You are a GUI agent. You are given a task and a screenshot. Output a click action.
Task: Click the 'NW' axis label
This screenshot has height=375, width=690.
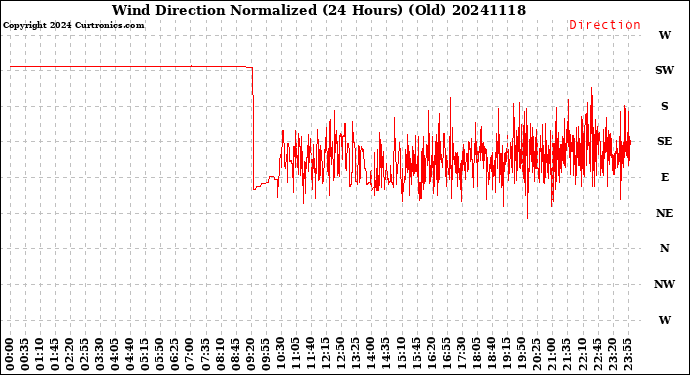click(664, 284)
